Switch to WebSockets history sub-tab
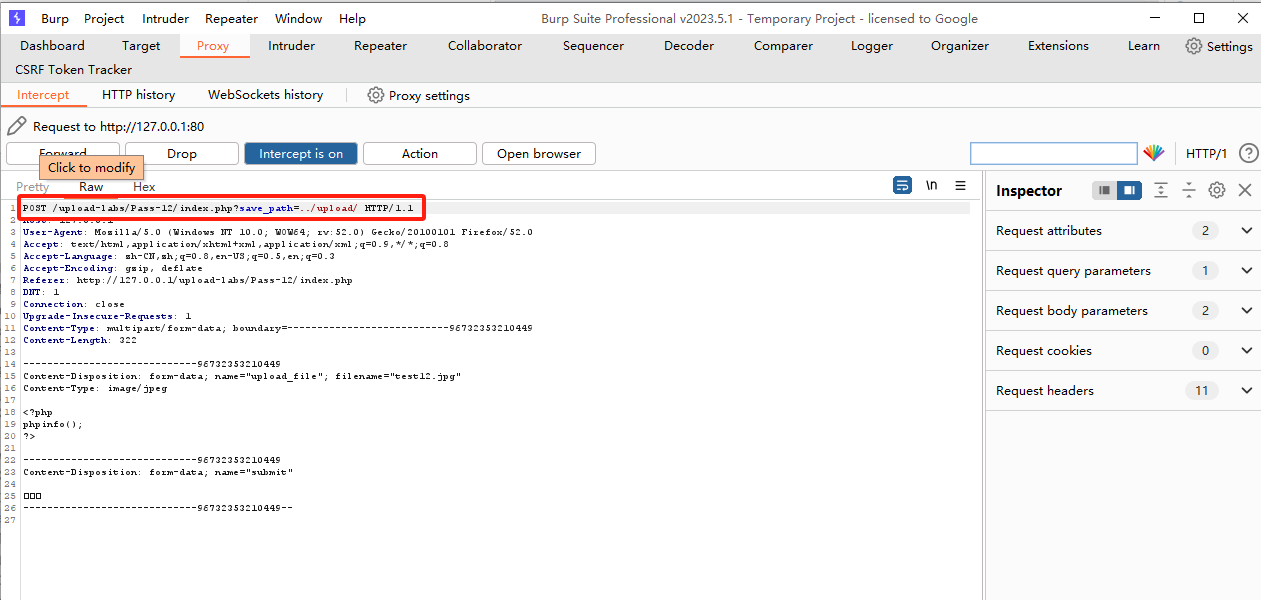Image resolution: width=1261 pixels, height=600 pixels. click(265, 95)
